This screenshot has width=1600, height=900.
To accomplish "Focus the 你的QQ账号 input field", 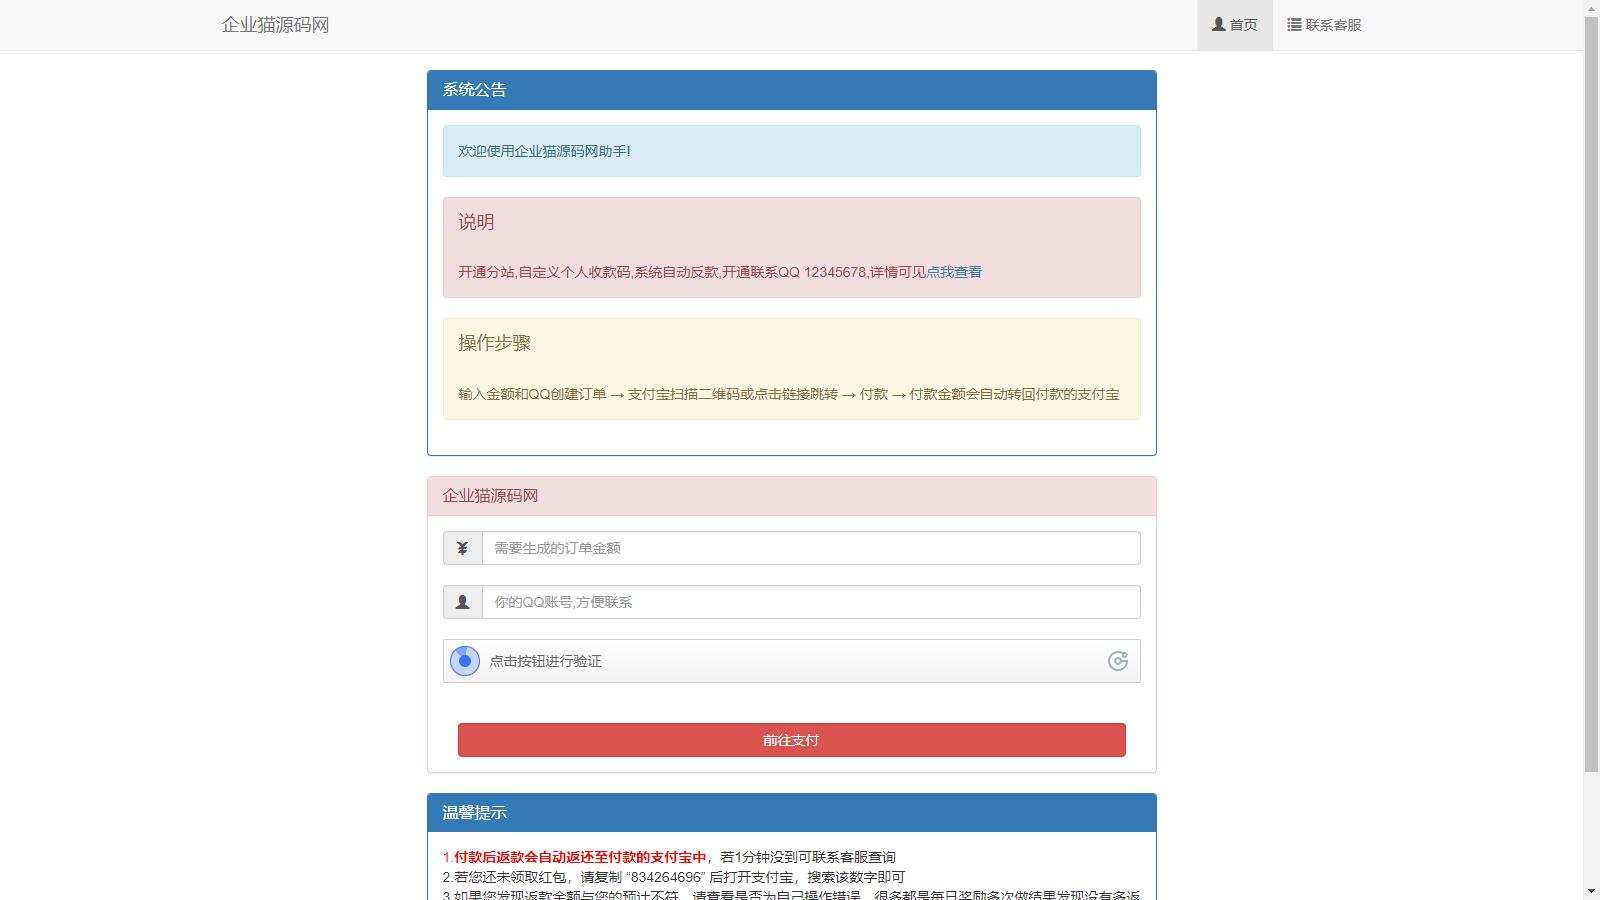I will point(811,602).
